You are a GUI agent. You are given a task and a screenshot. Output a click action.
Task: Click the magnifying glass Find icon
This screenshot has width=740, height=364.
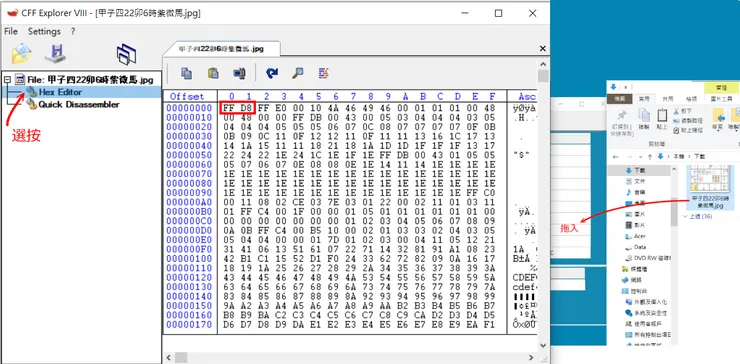[297, 73]
